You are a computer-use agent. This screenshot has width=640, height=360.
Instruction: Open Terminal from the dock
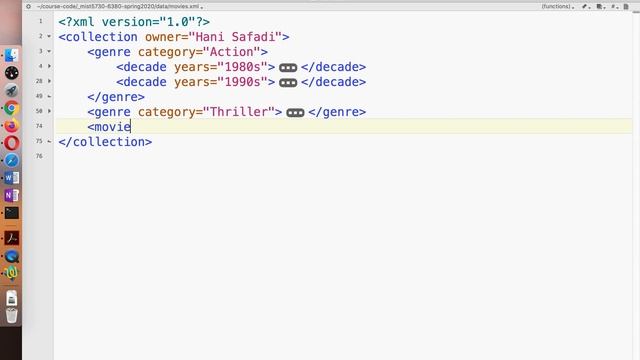point(11,213)
